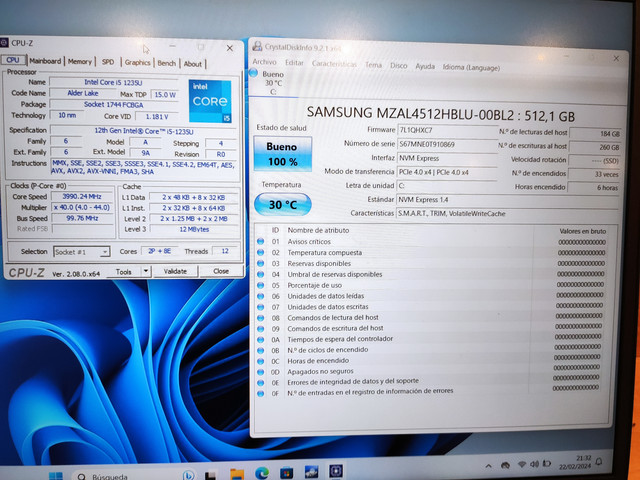The width and height of the screenshot is (640, 480).
Task: Click the CPU-Z title bar app icon
Action: [4, 42]
